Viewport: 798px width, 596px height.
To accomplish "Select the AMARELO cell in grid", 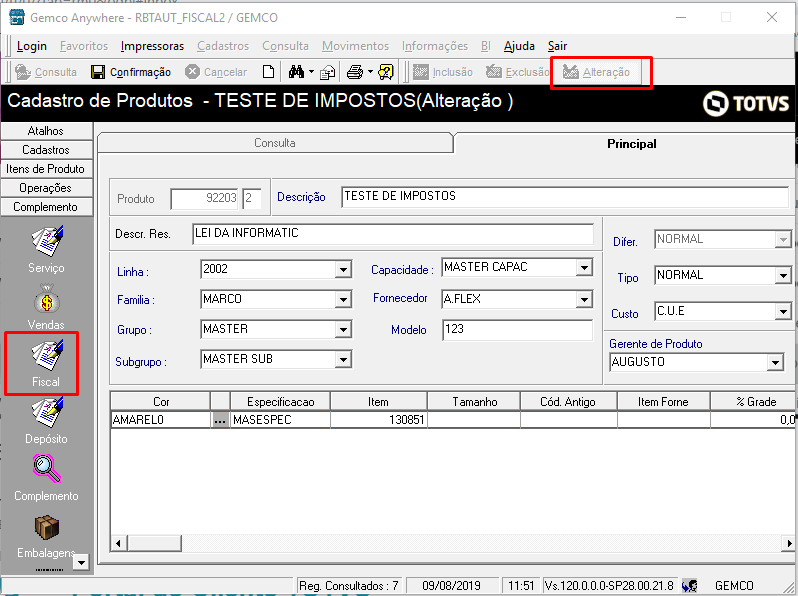I will (x=161, y=420).
